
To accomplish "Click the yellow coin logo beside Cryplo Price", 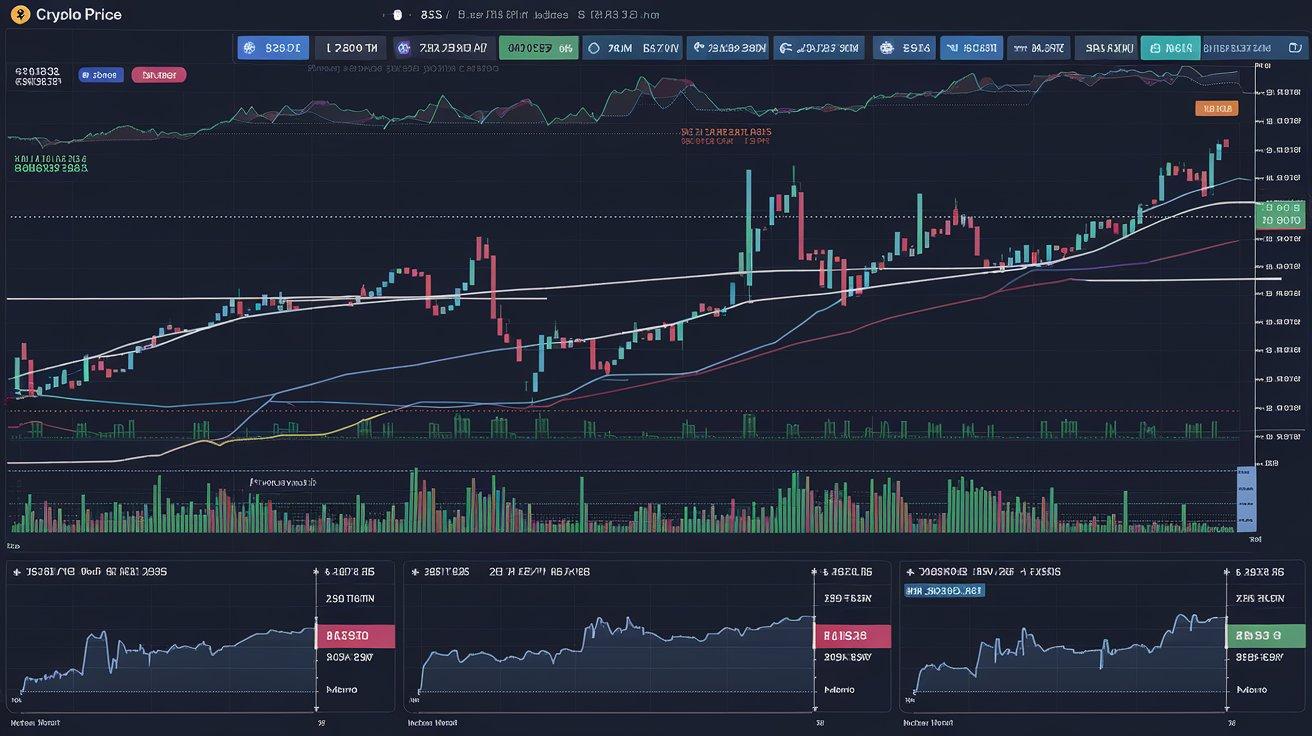I will pyautogui.click(x=20, y=15).
